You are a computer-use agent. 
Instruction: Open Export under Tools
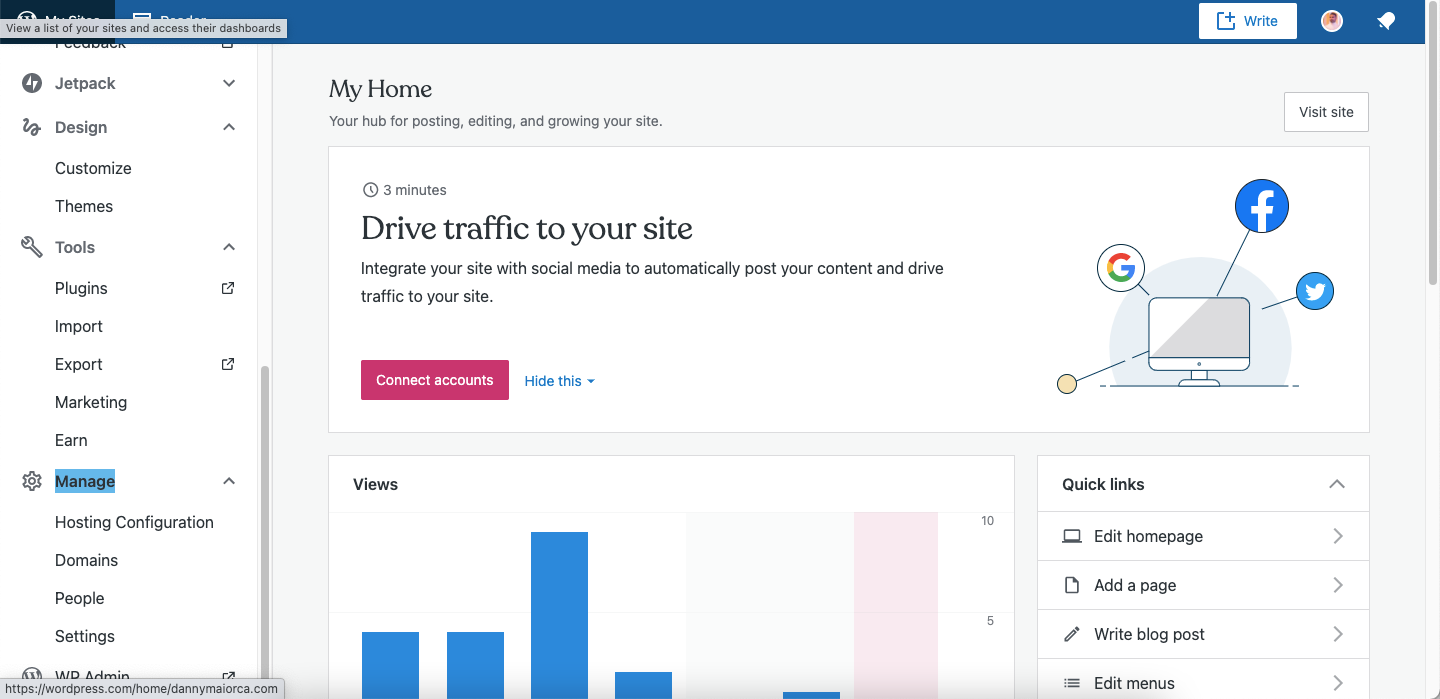click(79, 364)
